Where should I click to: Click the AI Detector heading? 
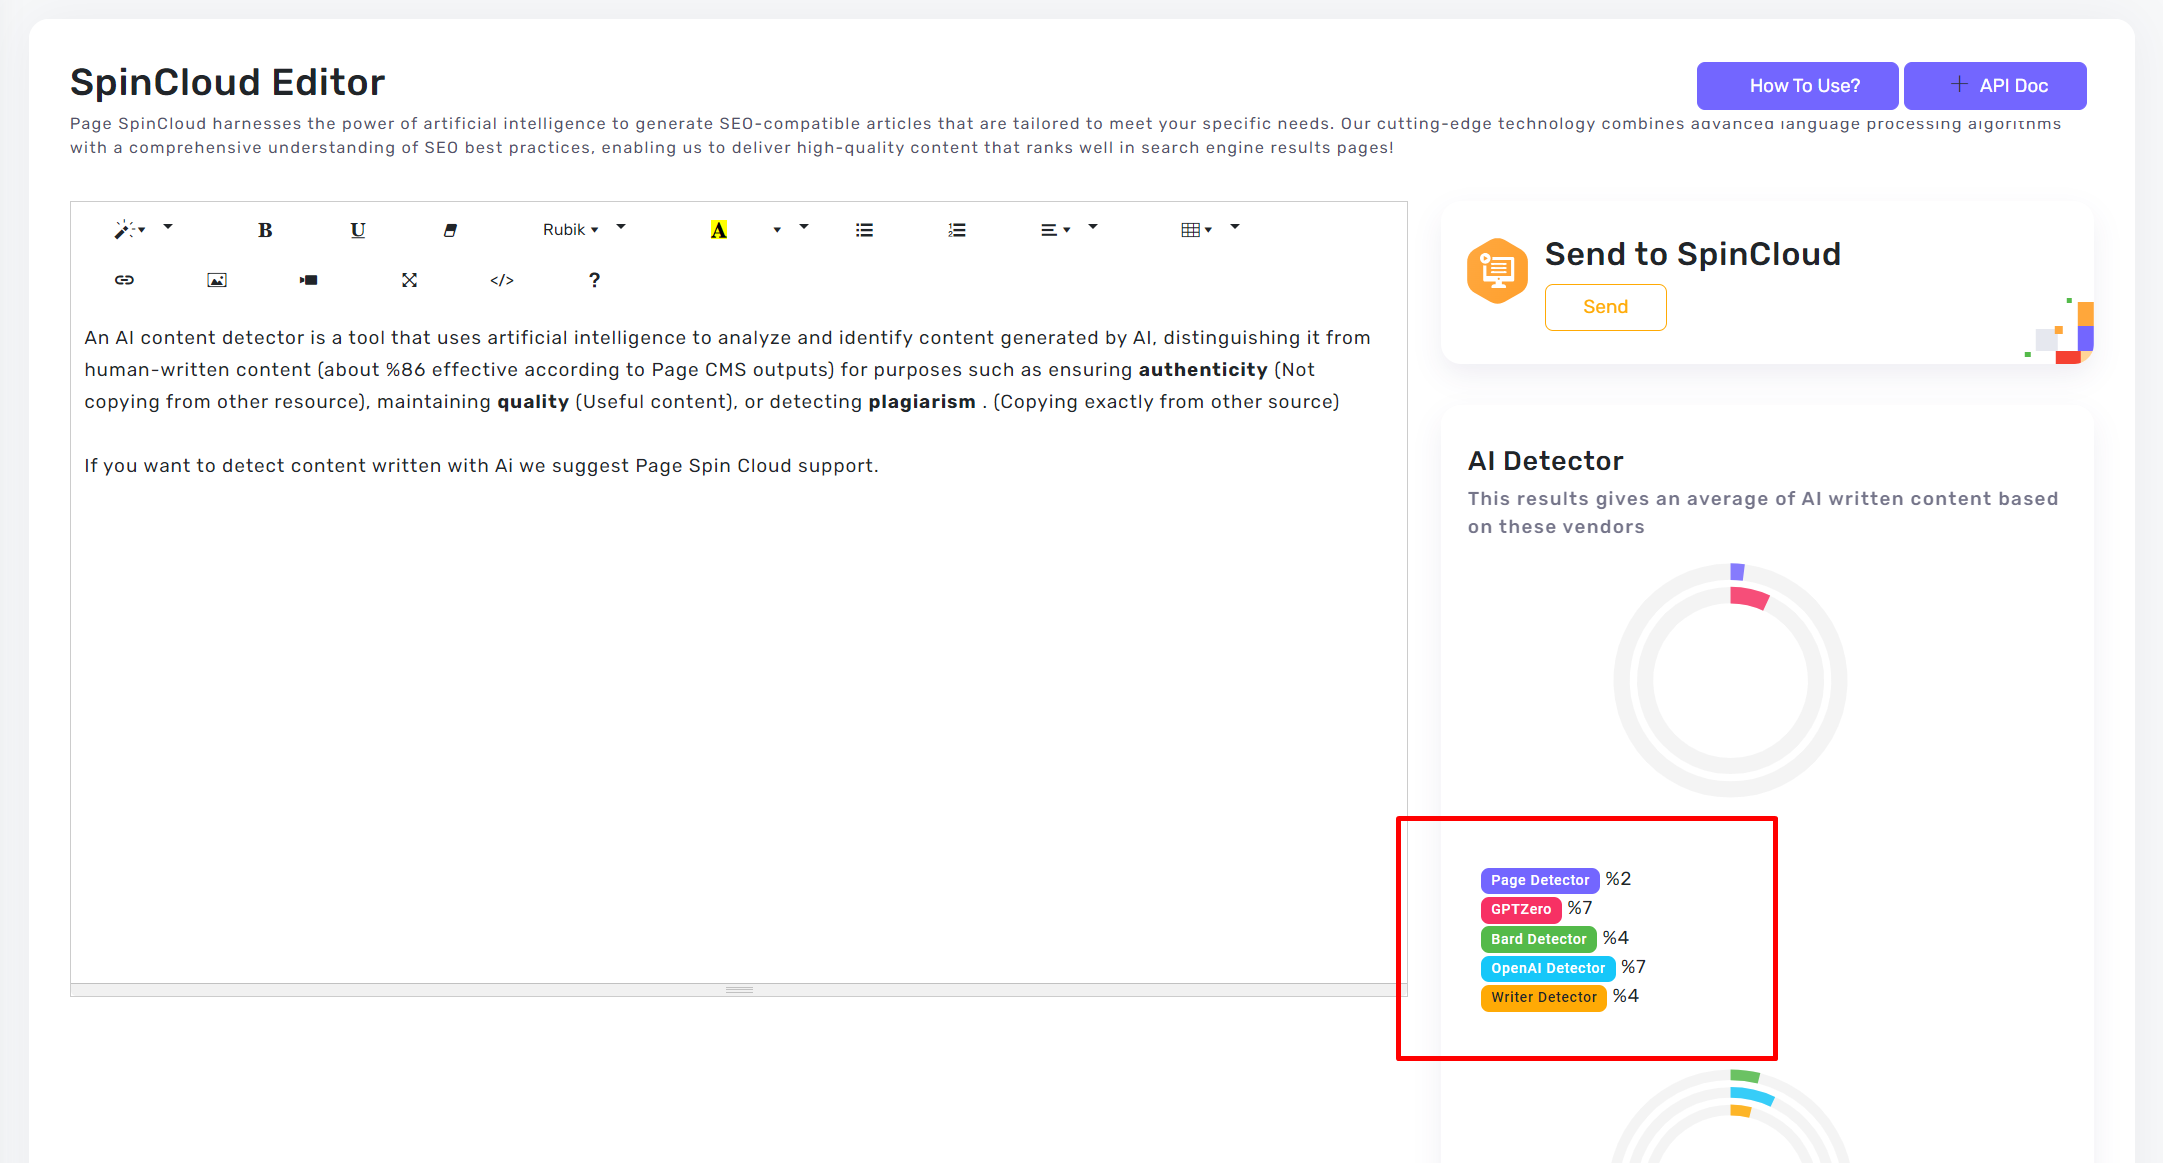1545,461
